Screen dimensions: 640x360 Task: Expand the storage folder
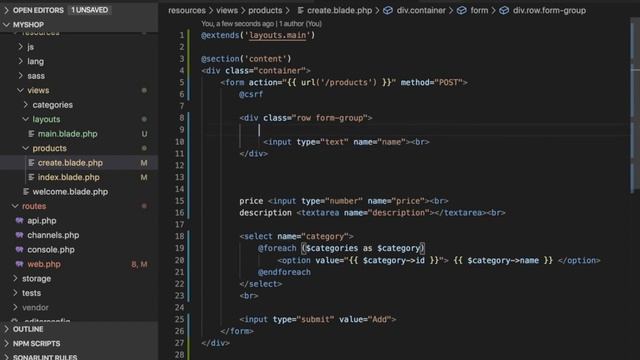[36, 279]
